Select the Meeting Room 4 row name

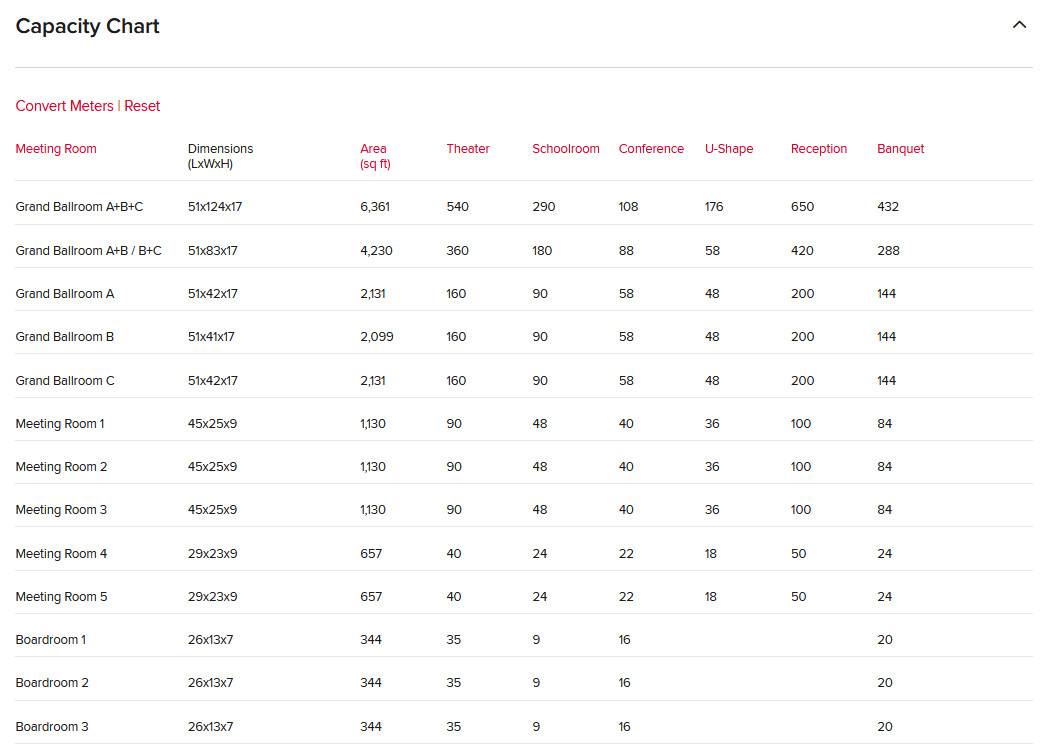61,553
